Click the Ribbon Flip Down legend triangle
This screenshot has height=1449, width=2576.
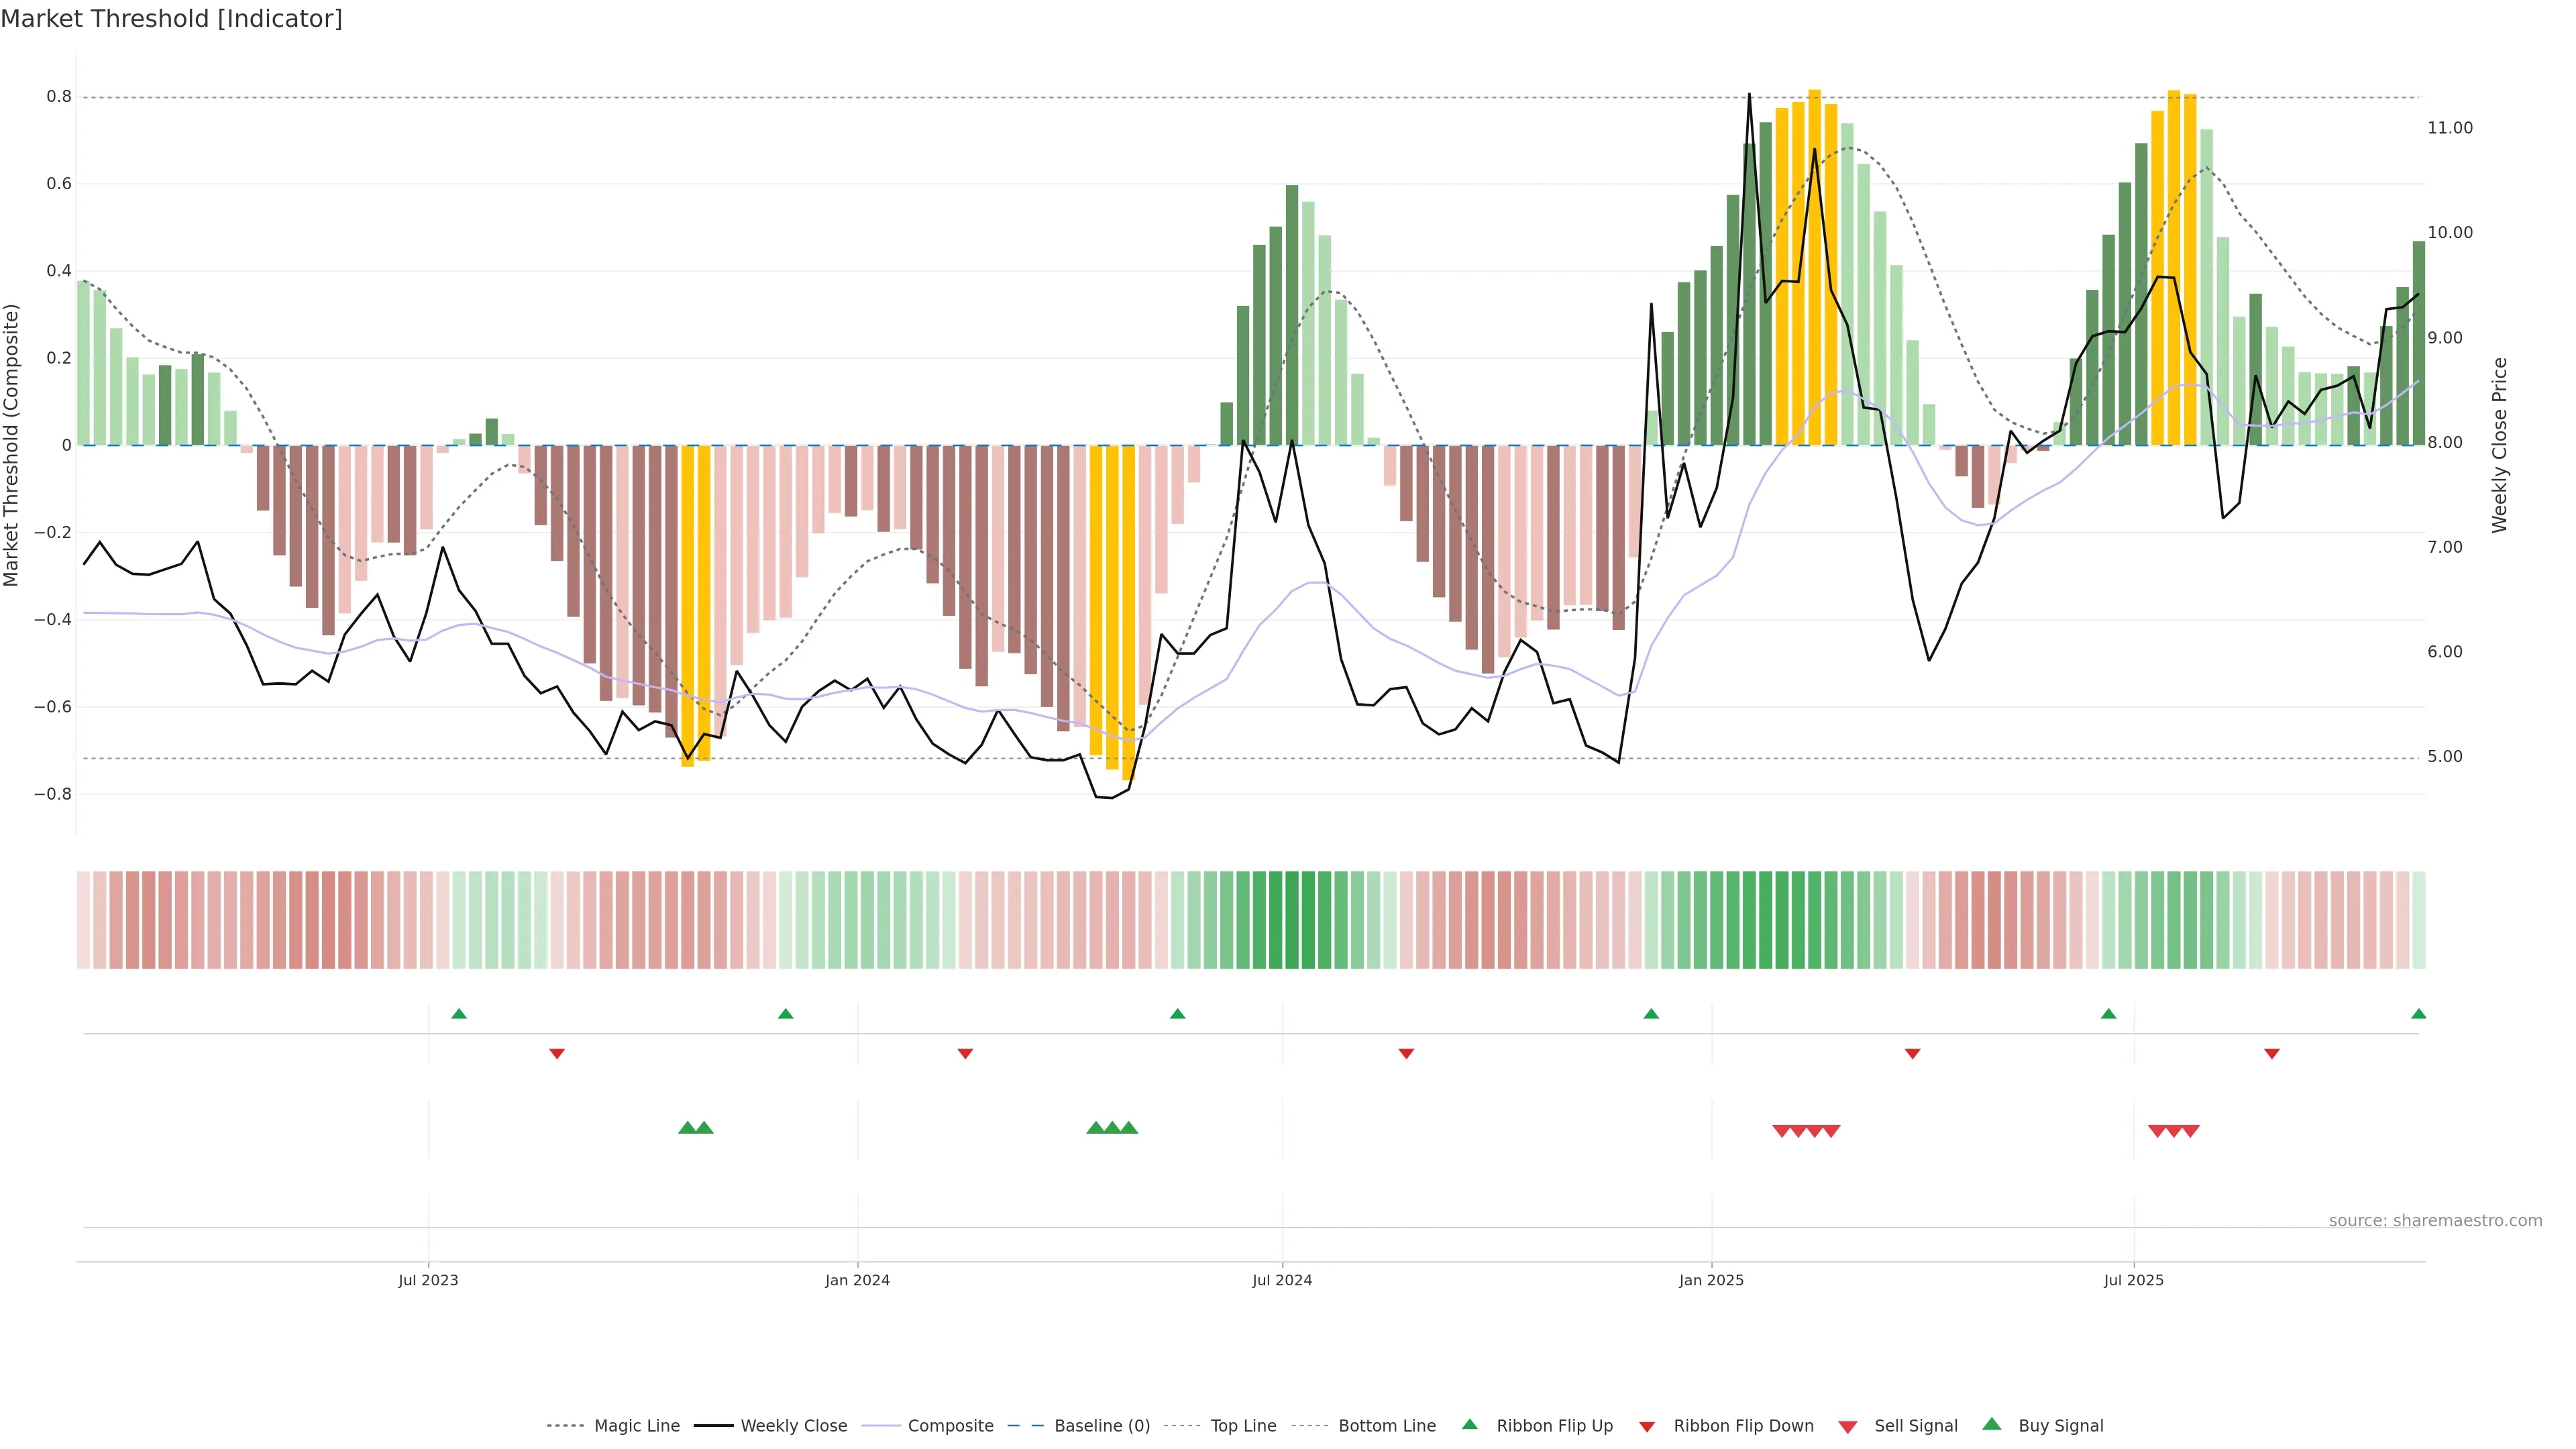1647,1427
